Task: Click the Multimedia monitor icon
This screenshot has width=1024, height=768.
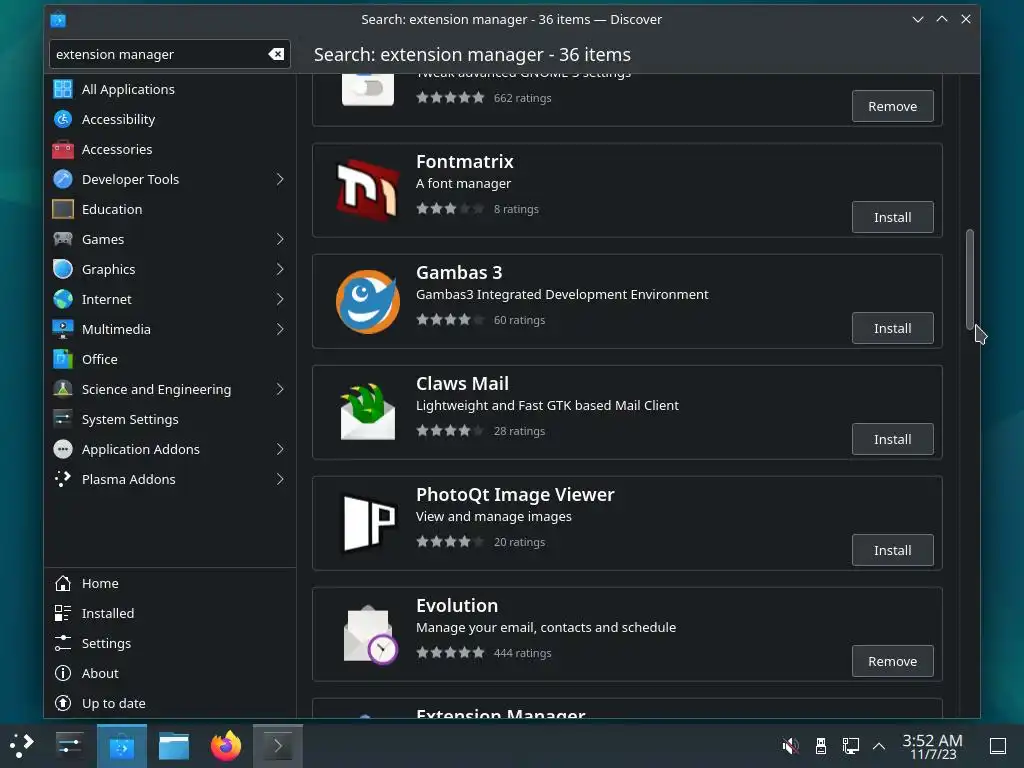Action: click(x=63, y=329)
